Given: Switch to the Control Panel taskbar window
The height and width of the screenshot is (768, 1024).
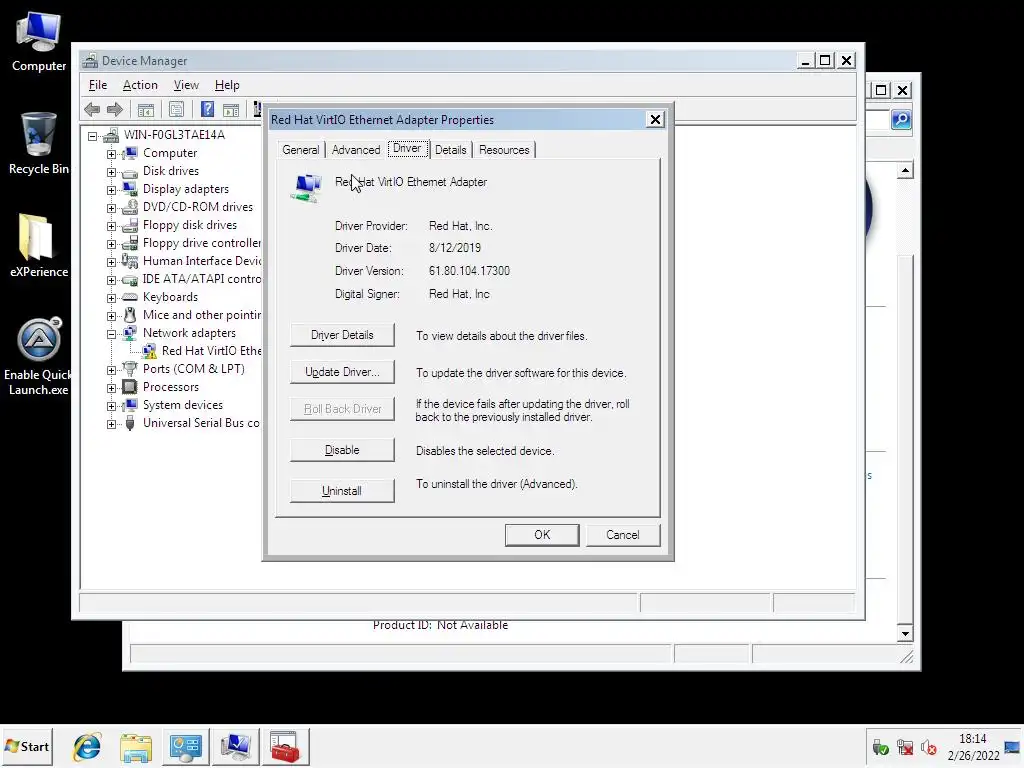Looking at the screenshot, I should 185,746.
